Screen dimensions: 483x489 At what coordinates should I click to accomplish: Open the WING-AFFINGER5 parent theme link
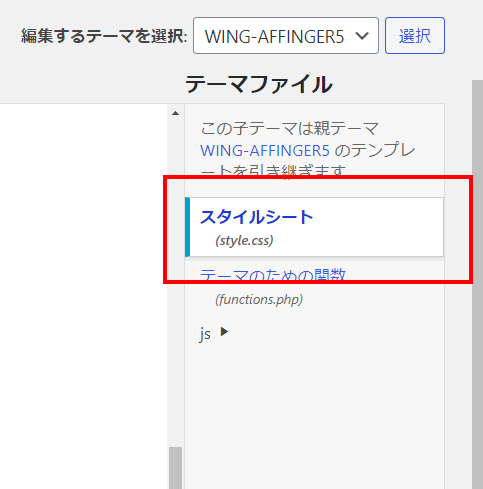(265, 151)
